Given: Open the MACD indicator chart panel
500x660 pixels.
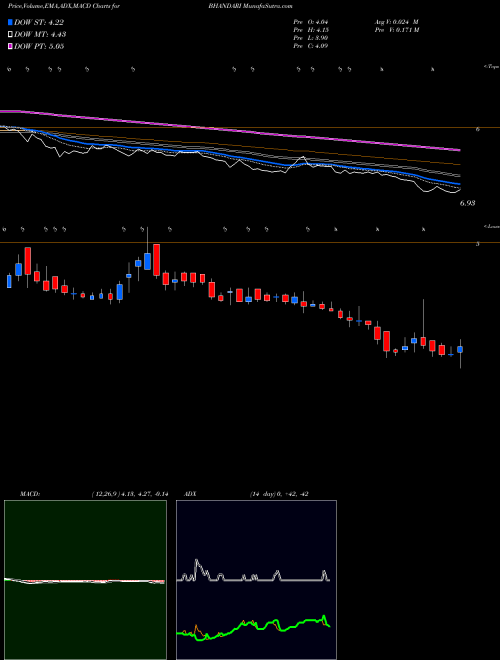Looking at the screenshot, I should point(85,580).
